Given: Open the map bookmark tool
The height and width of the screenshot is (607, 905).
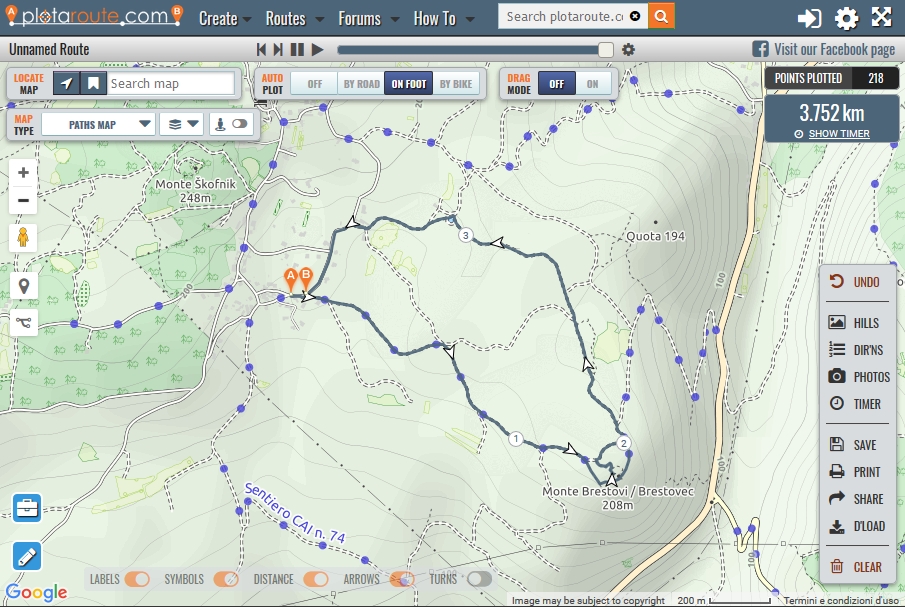Looking at the screenshot, I should pos(95,83).
